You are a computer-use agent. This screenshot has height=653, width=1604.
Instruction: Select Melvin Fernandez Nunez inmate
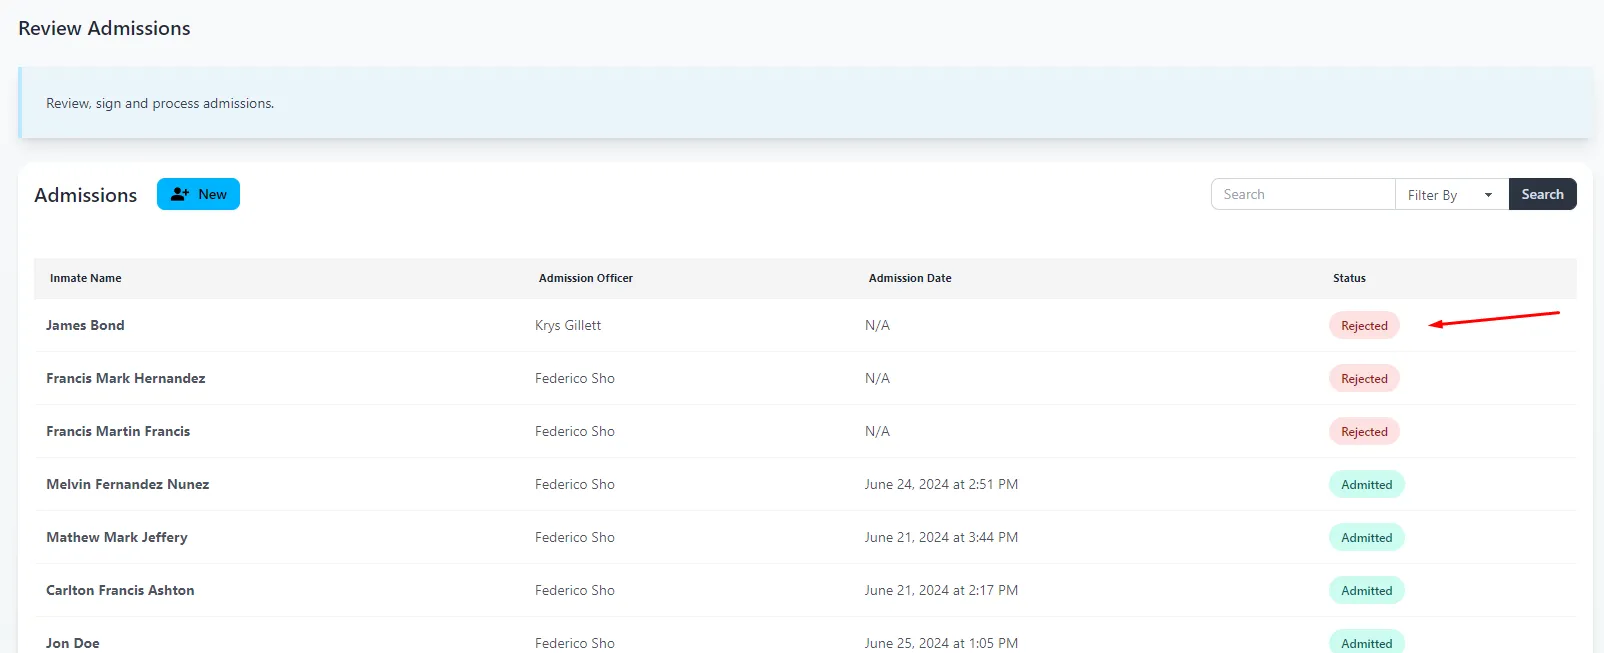[x=127, y=484]
